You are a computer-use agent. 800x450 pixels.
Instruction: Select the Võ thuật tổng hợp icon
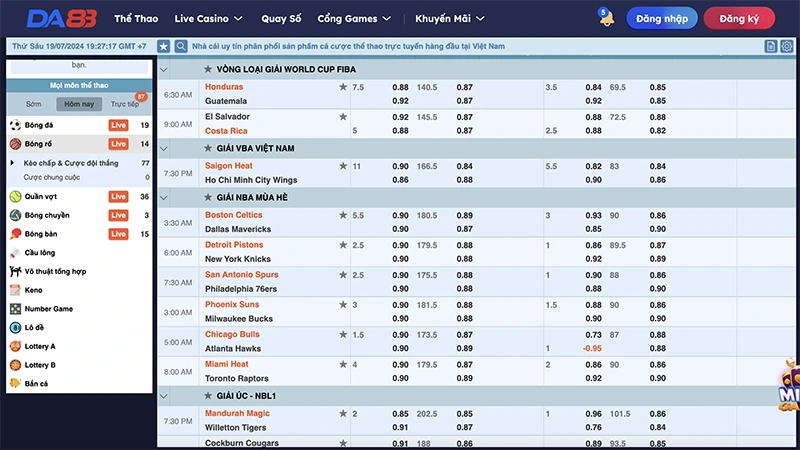[x=15, y=271]
